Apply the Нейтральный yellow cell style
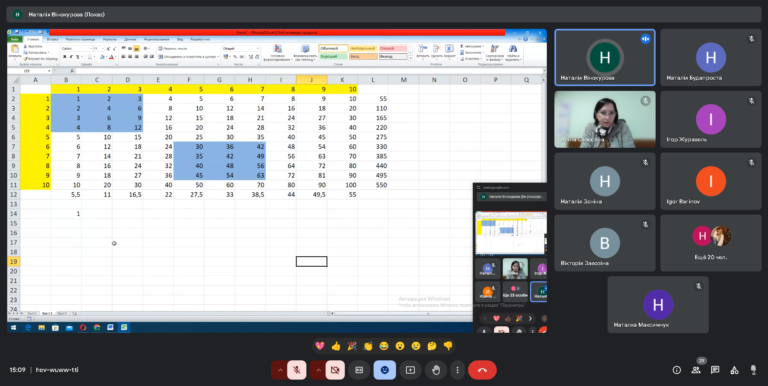768x386 pixels. (x=363, y=48)
